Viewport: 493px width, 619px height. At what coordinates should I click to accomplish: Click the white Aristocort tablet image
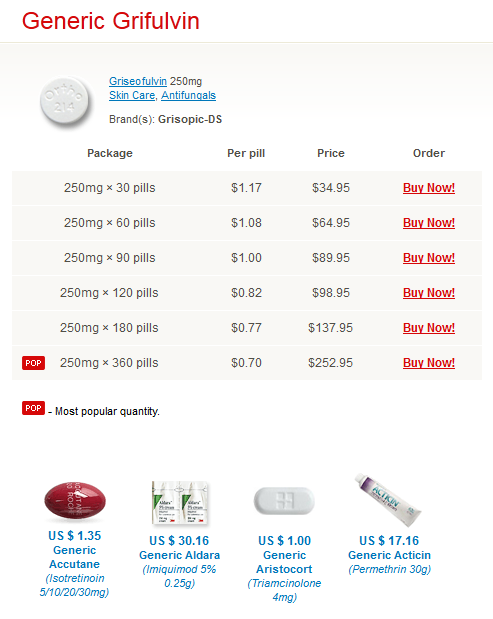click(284, 501)
